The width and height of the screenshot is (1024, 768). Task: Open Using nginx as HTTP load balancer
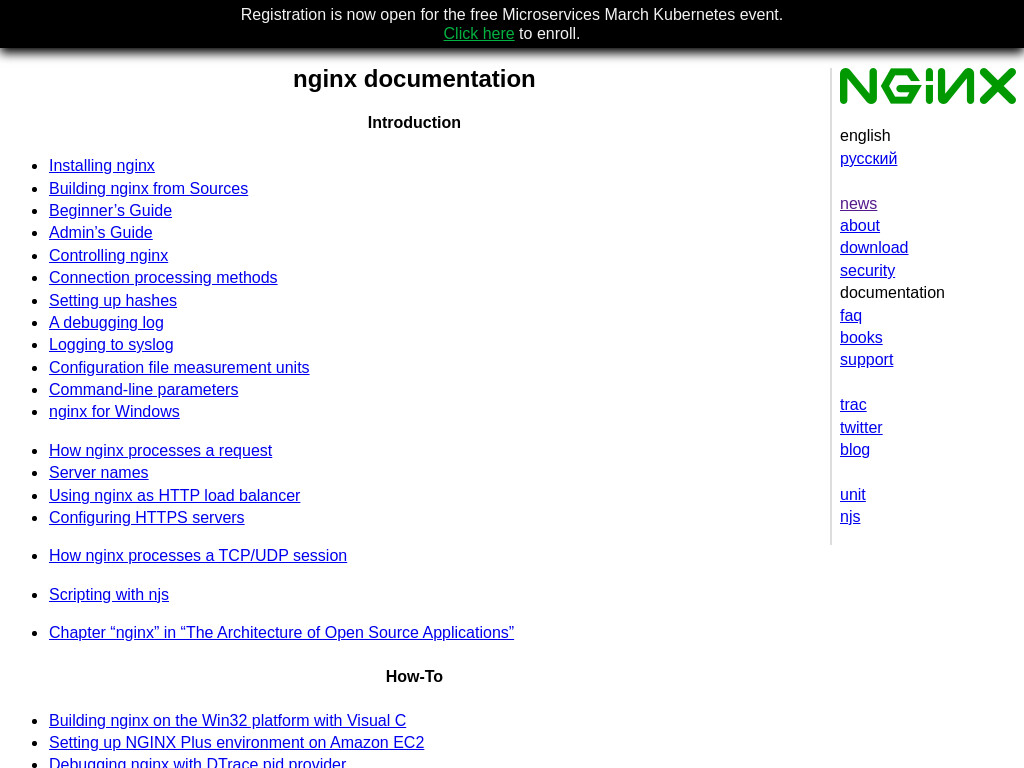174,496
